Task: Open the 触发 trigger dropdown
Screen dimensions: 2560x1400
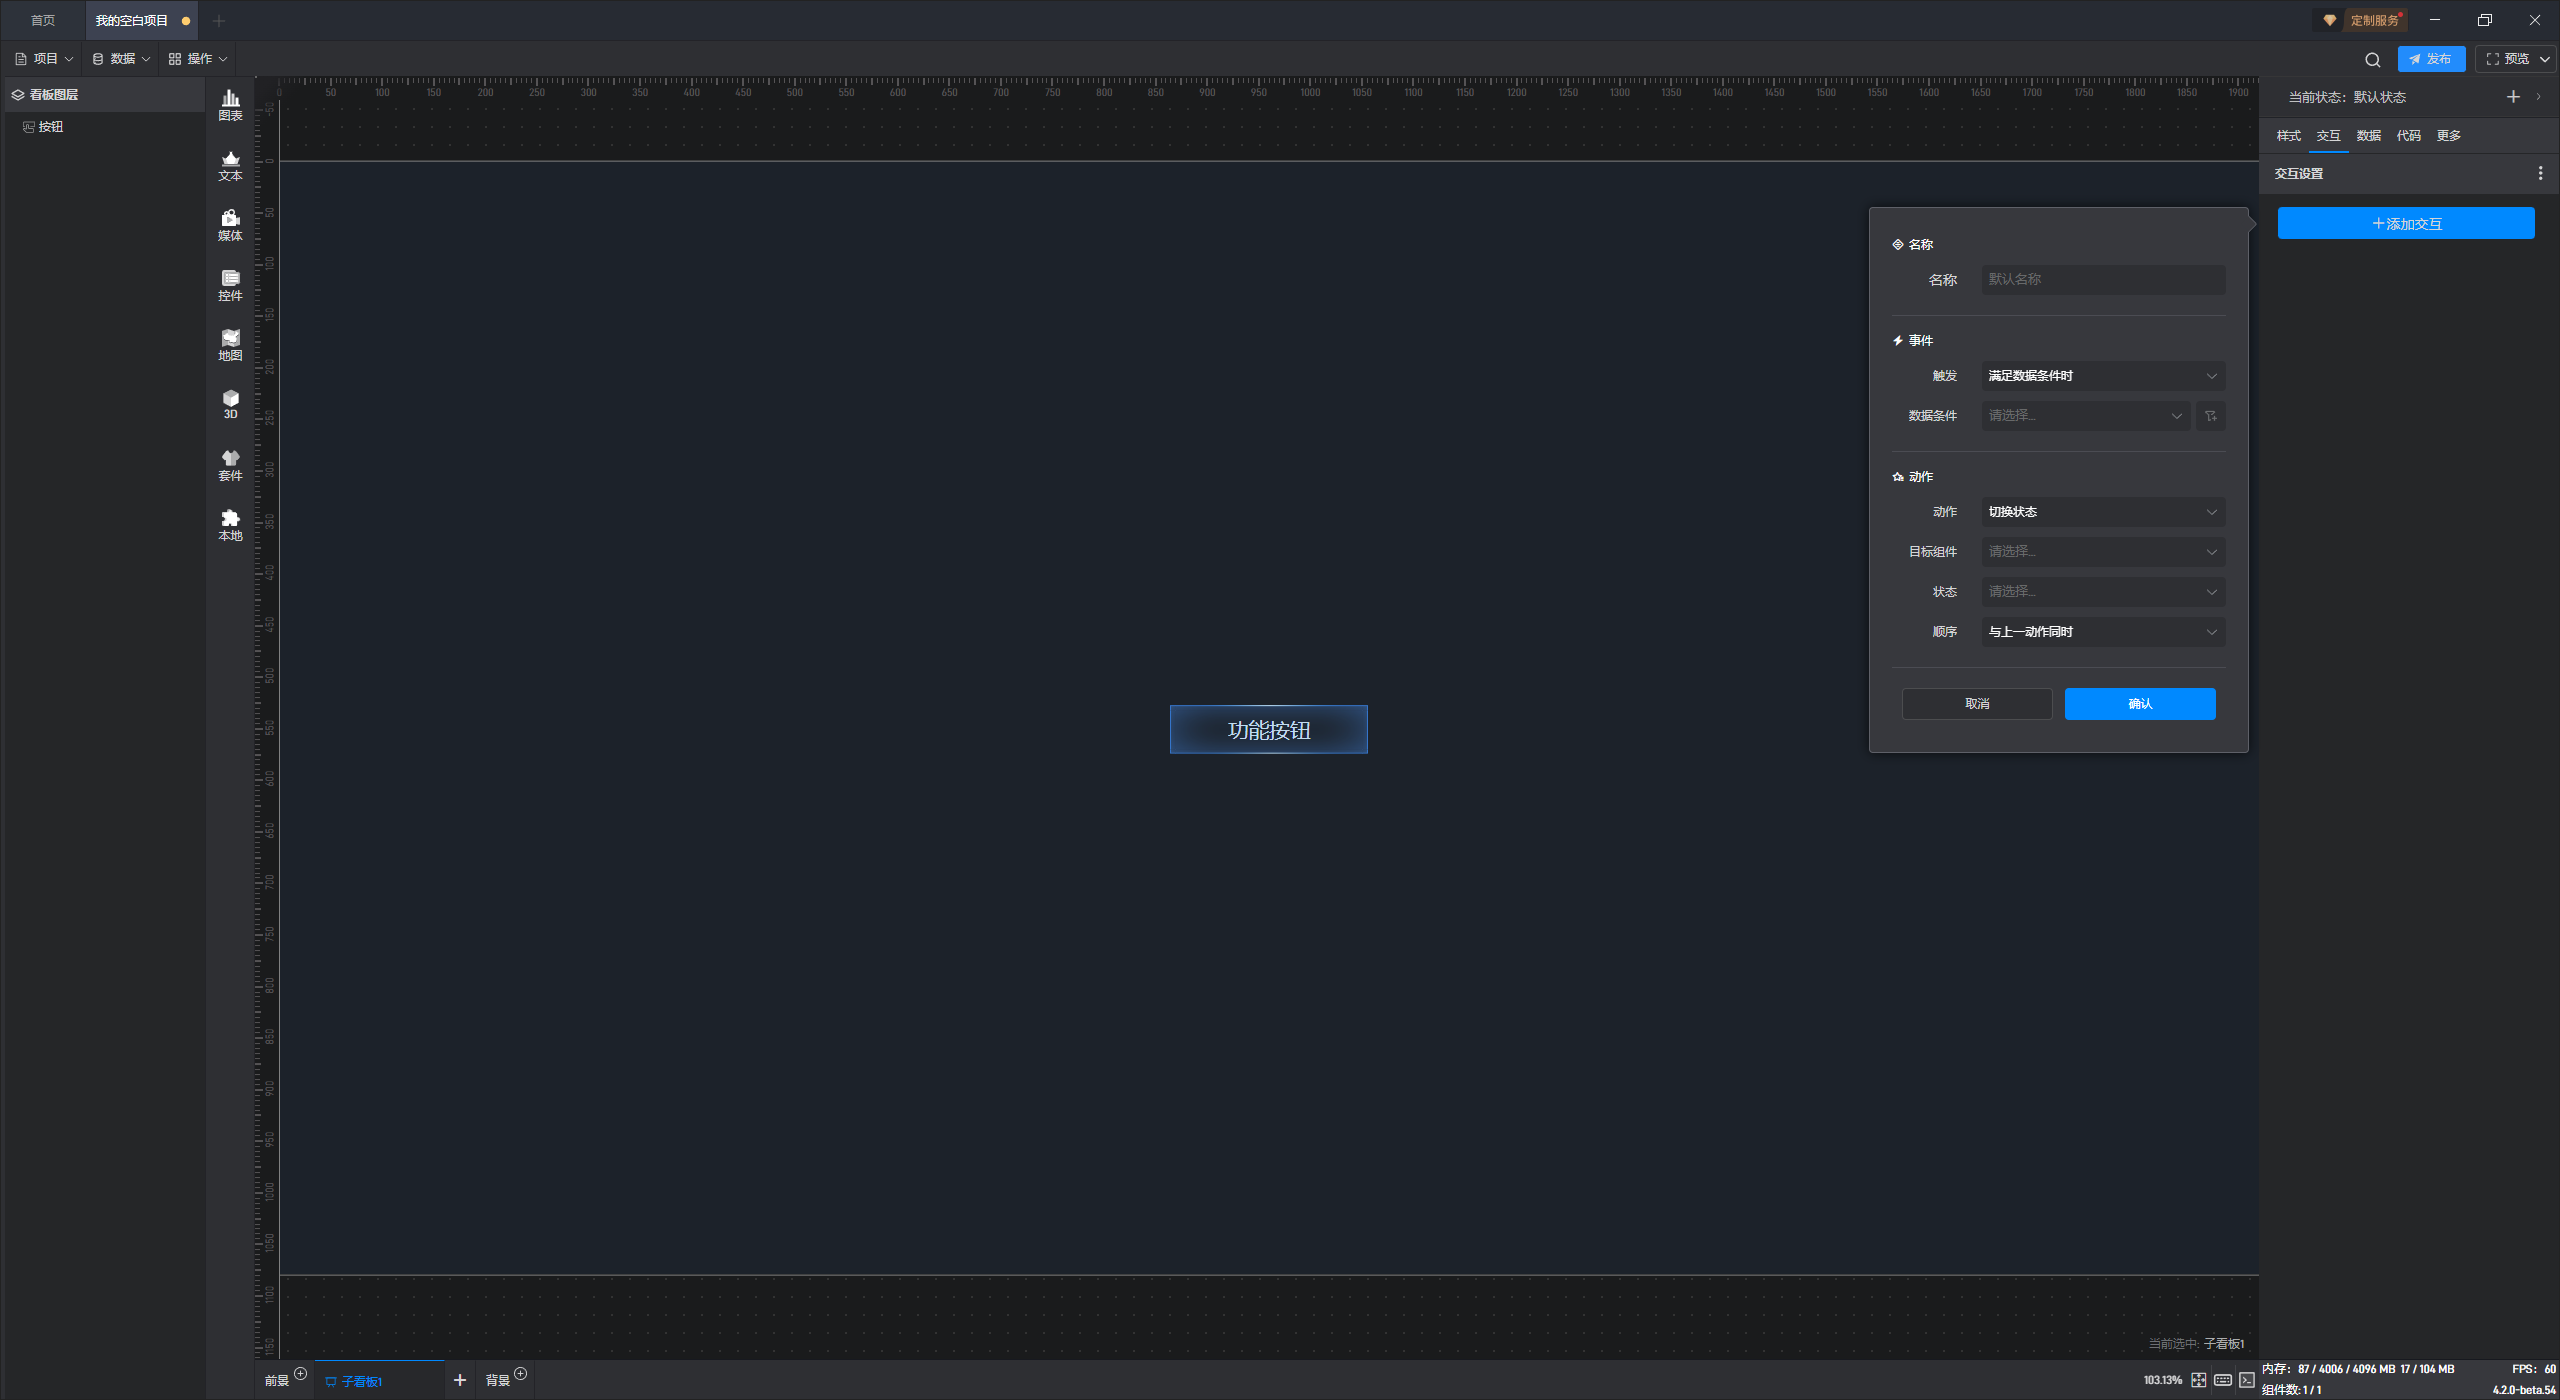Action: pos(2103,376)
